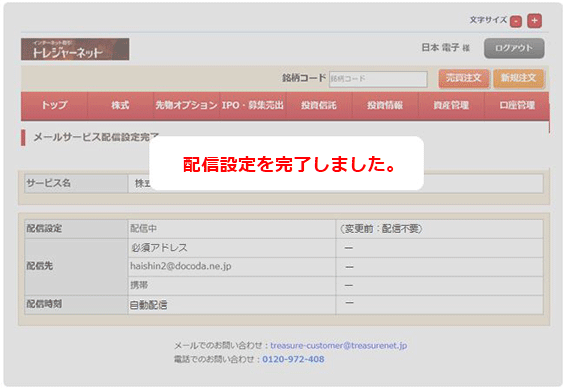Open the 先物オプション menu tab
This screenshot has width=567, height=391.
[186, 105]
